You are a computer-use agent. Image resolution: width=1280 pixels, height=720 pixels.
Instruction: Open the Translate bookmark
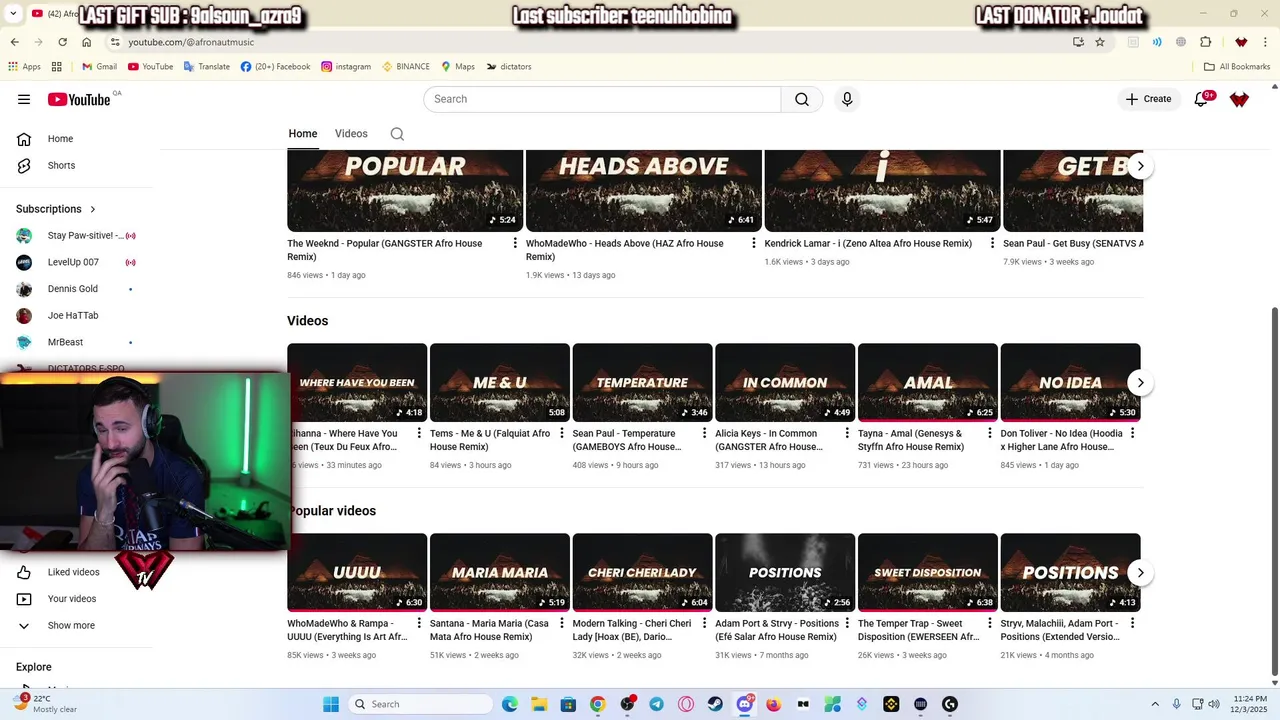coord(206,67)
